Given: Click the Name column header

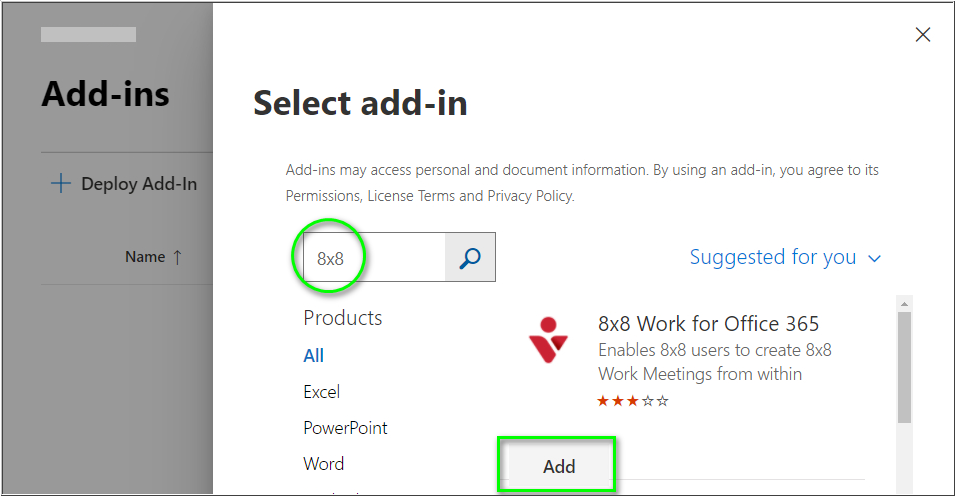Looking at the screenshot, I should click(x=145, y=257).
